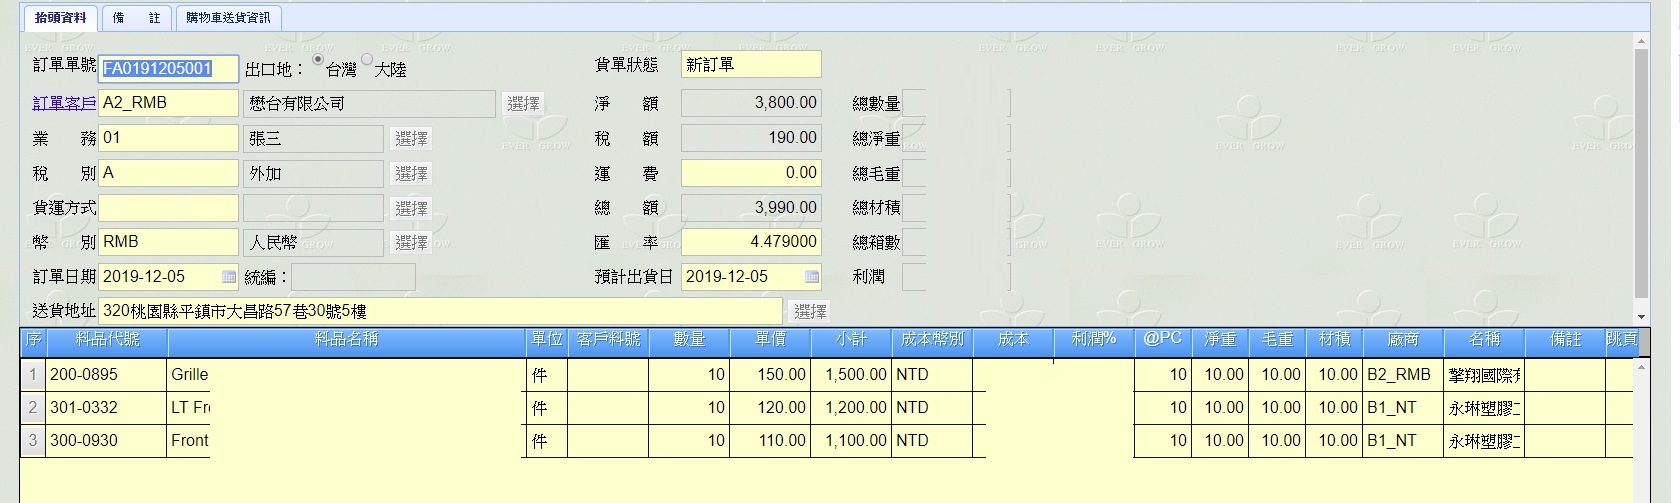Open the 備註 tab
The width and height of the screenshot is (1680, 503).
click(x=136, y=18)
